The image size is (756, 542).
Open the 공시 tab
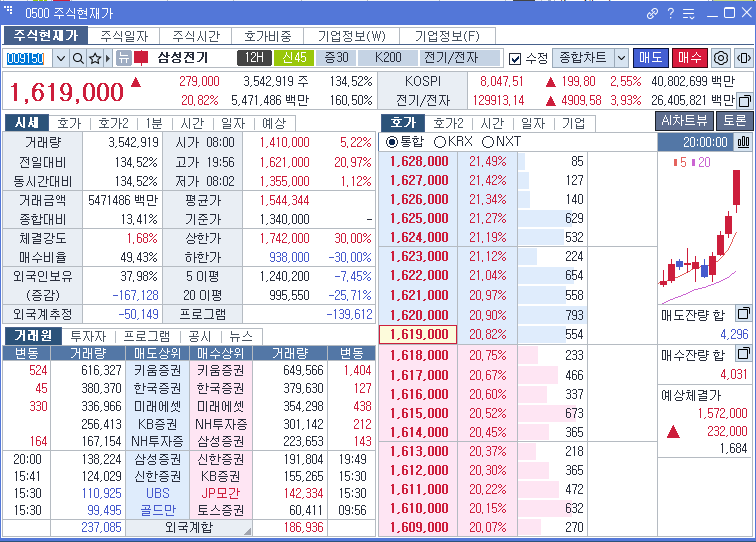(x=200, y=336)
